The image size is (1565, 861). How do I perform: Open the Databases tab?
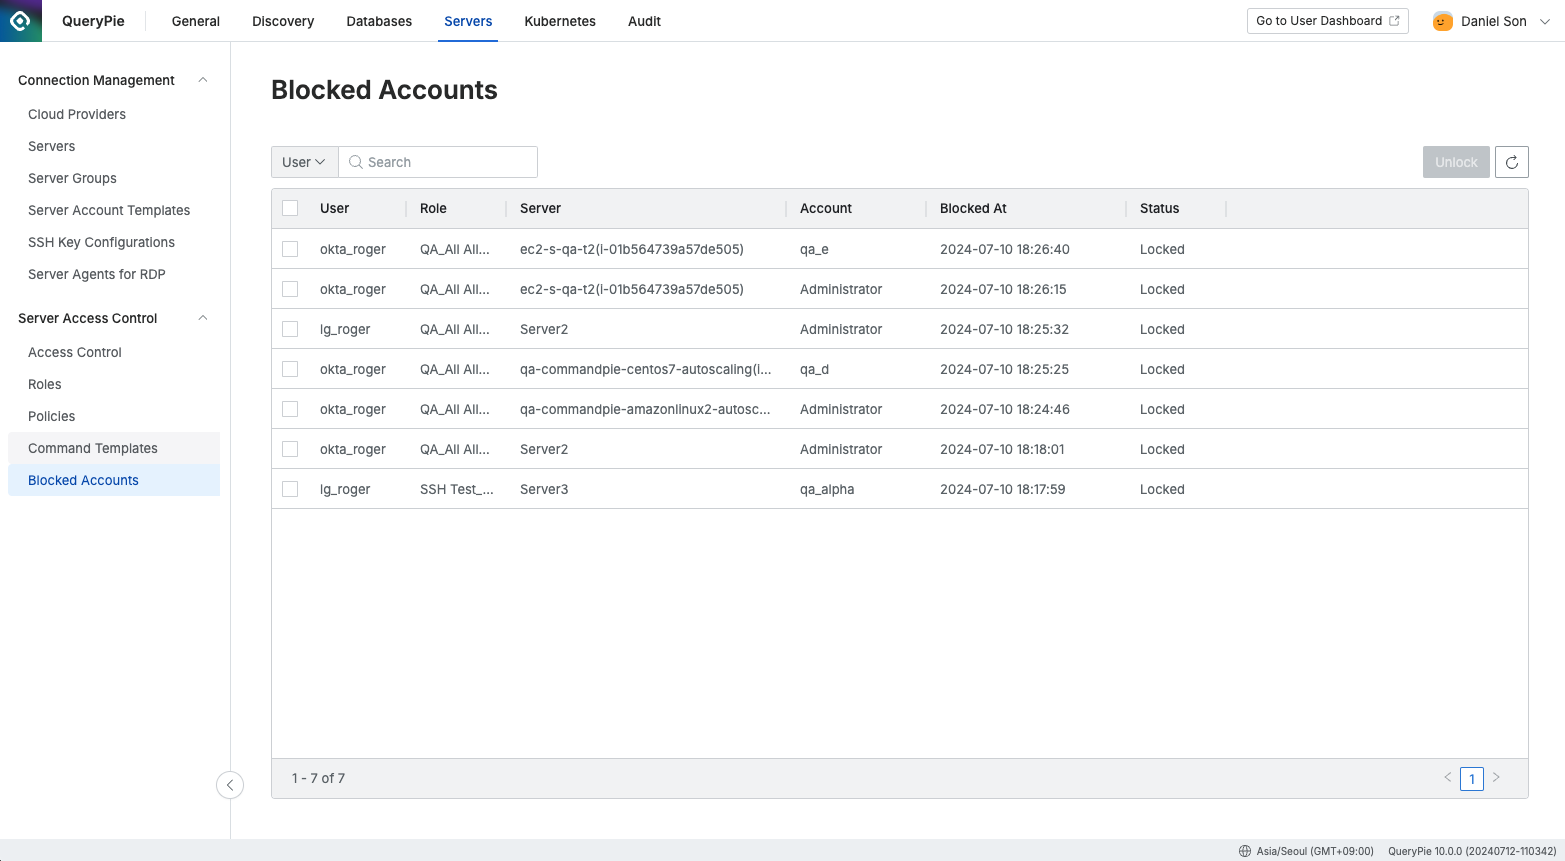click(x=379, y=21)
